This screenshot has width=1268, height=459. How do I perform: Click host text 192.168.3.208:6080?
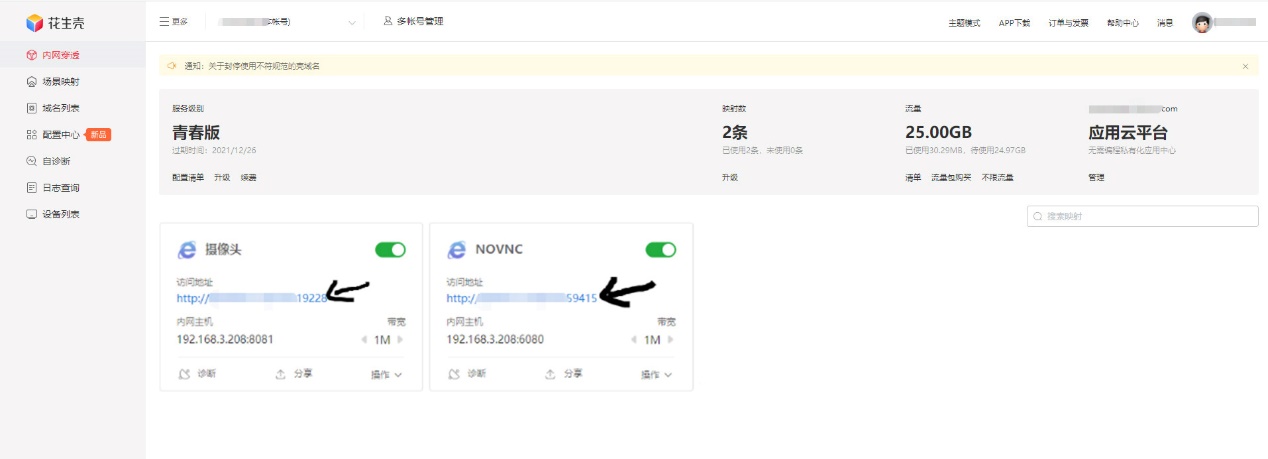point(495,340)
